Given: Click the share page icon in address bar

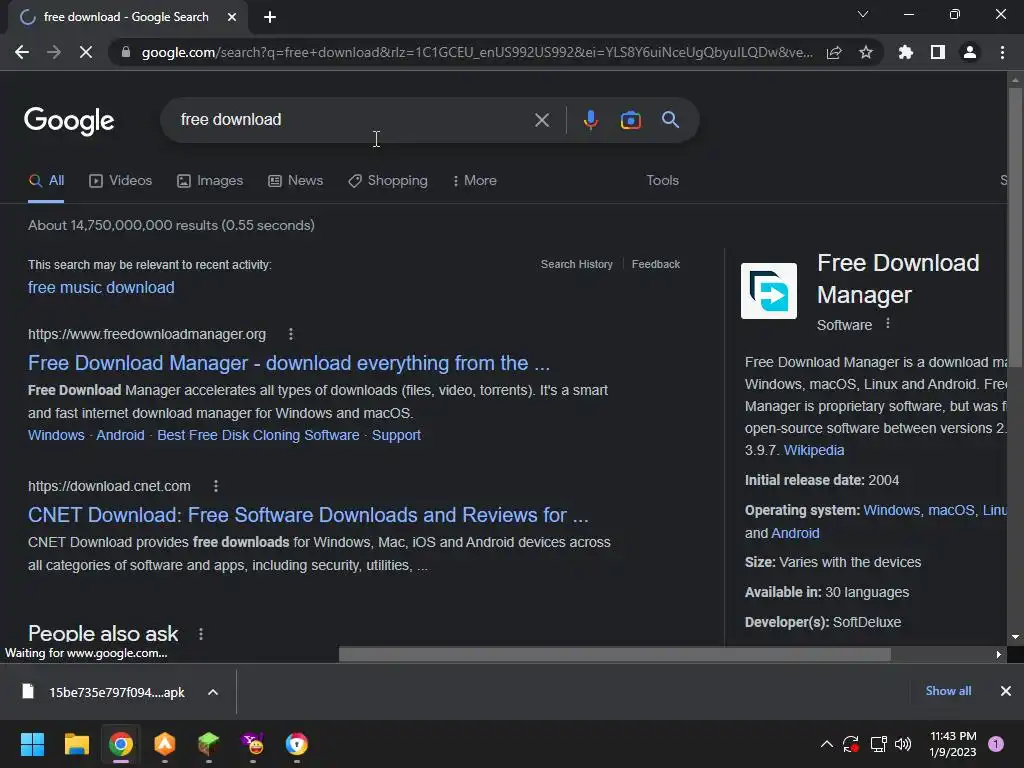Looking at the screenshot, I should pyautogui.click(x=834, y=52).
